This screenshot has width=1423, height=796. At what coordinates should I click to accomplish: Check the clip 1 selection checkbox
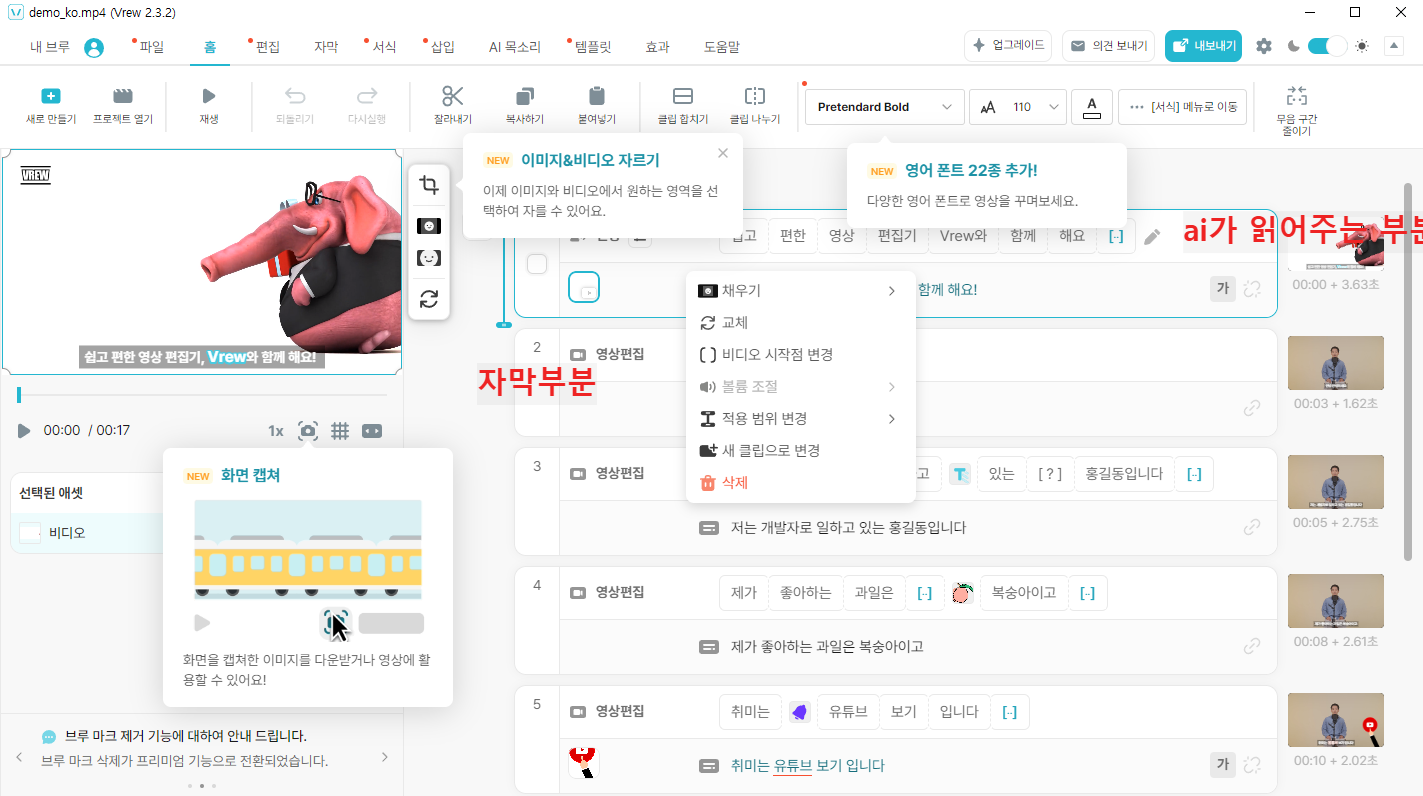point(537,264)
